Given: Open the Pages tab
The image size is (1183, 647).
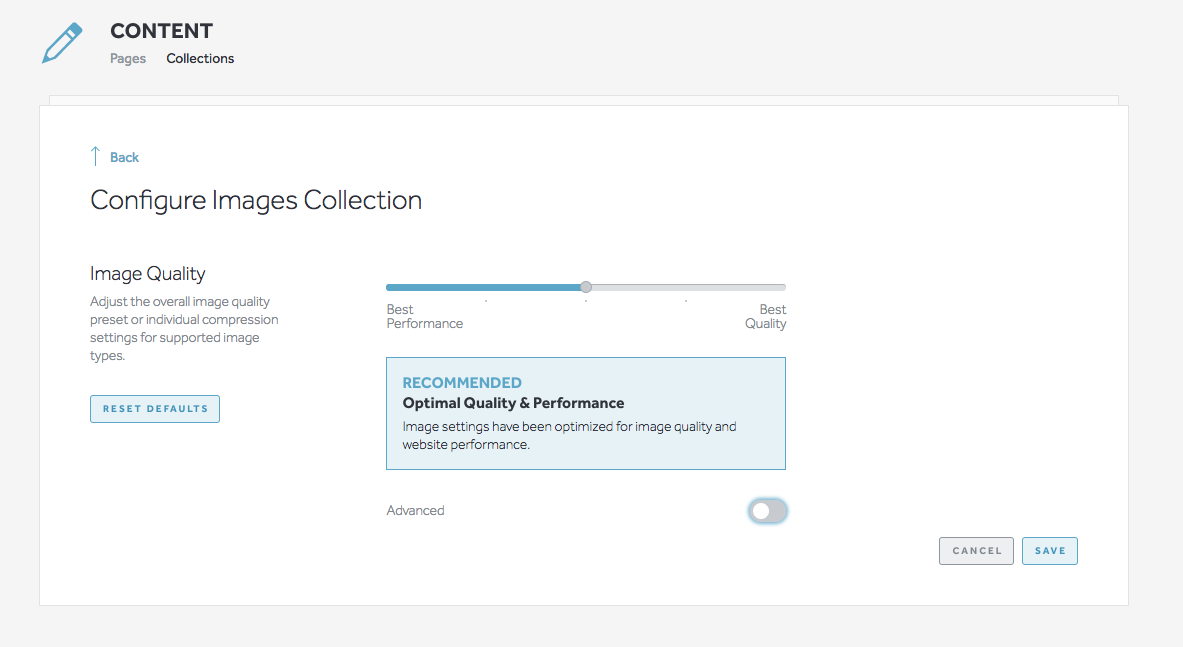Looking at the screenshot, I should pos(128,58).
